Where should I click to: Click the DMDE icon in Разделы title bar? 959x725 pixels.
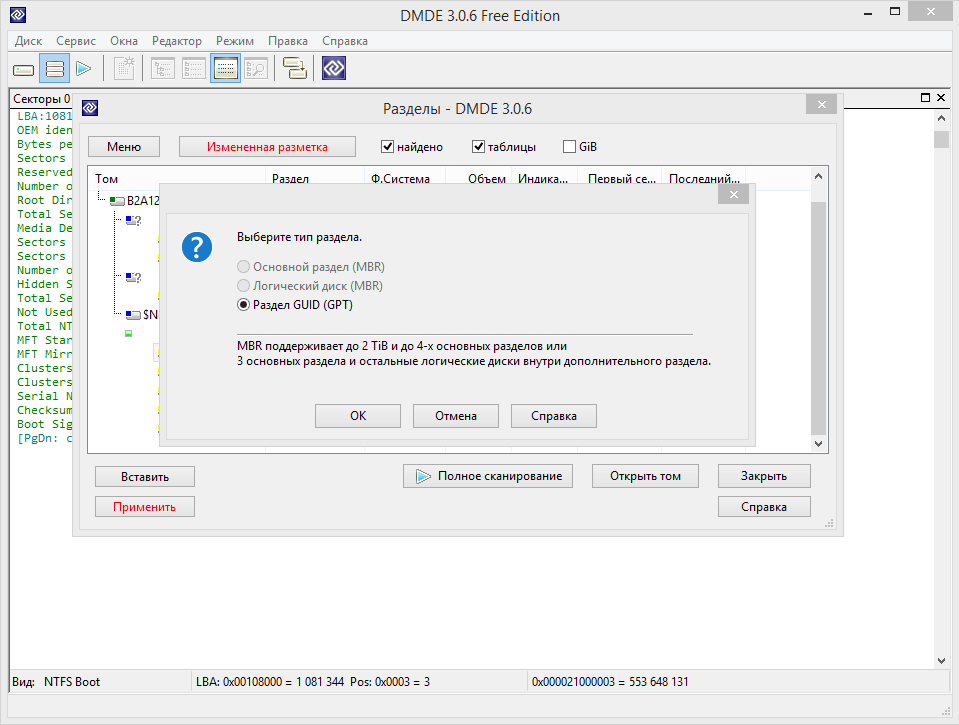pyautogui.click(x=91, y=108)
